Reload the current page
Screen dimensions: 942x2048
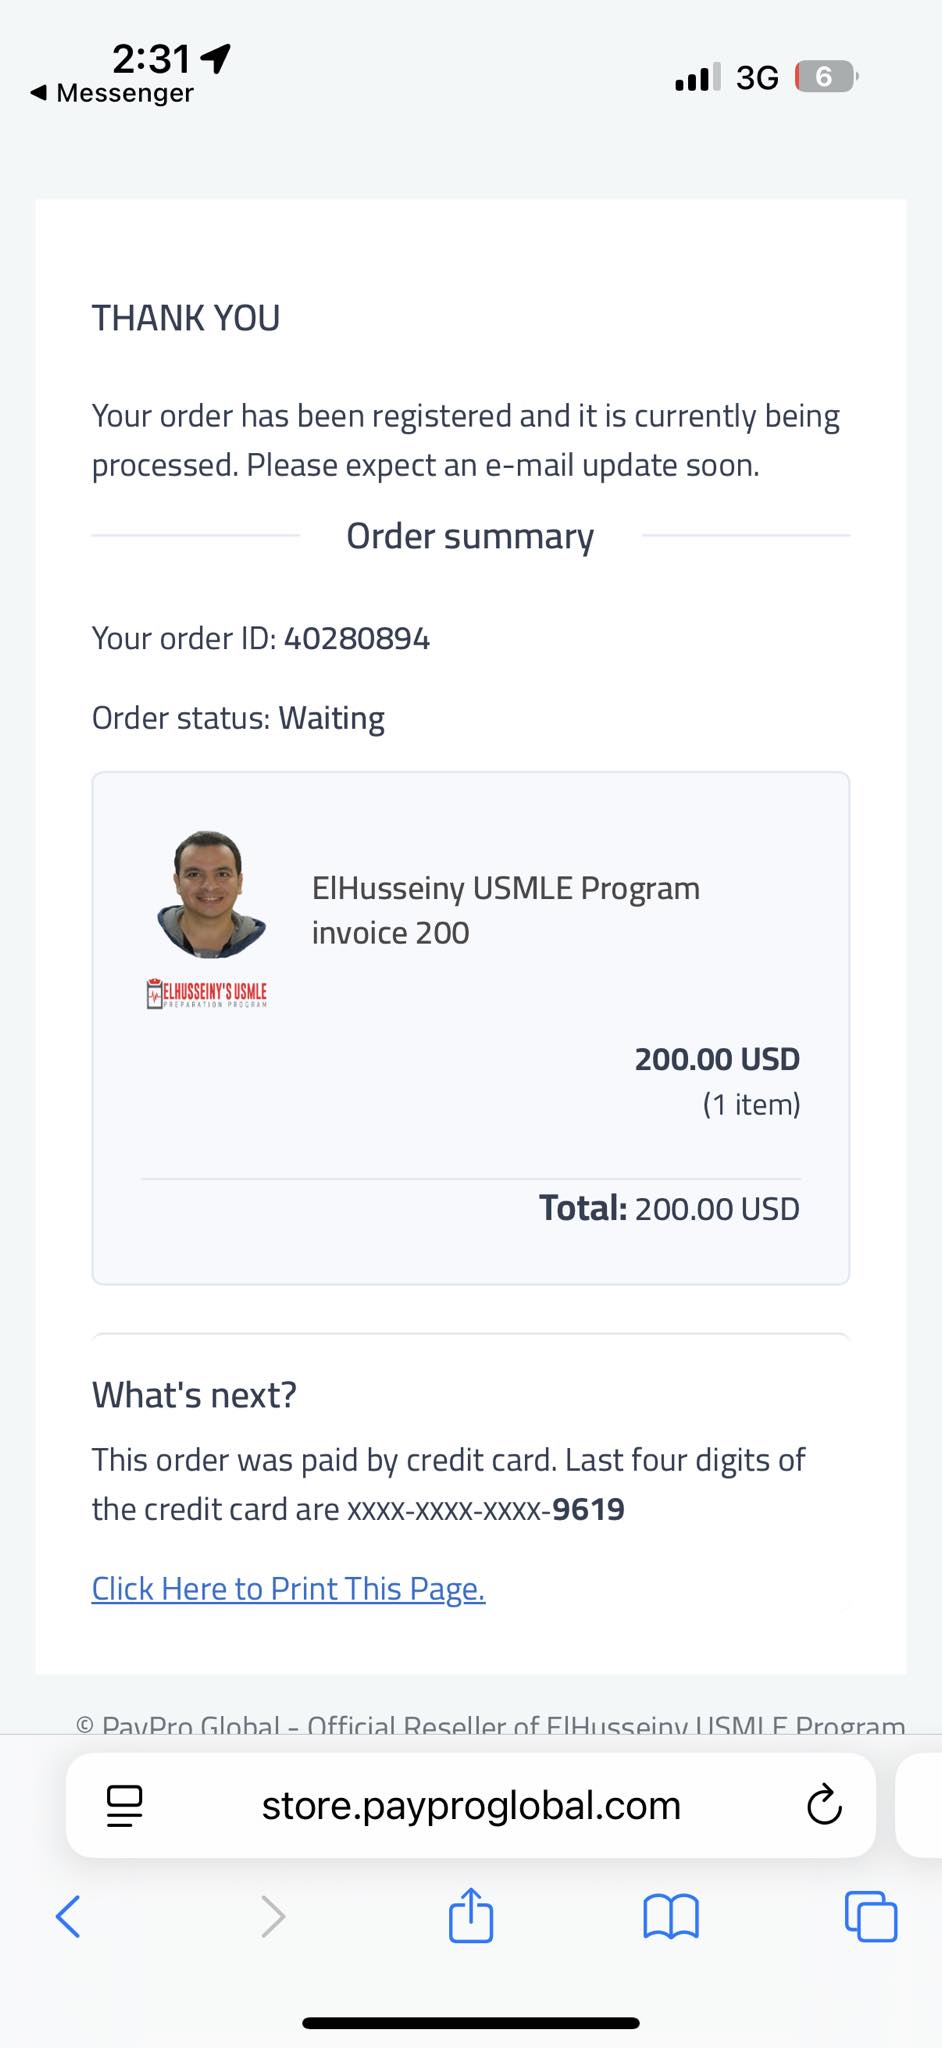click(824, 1805)
